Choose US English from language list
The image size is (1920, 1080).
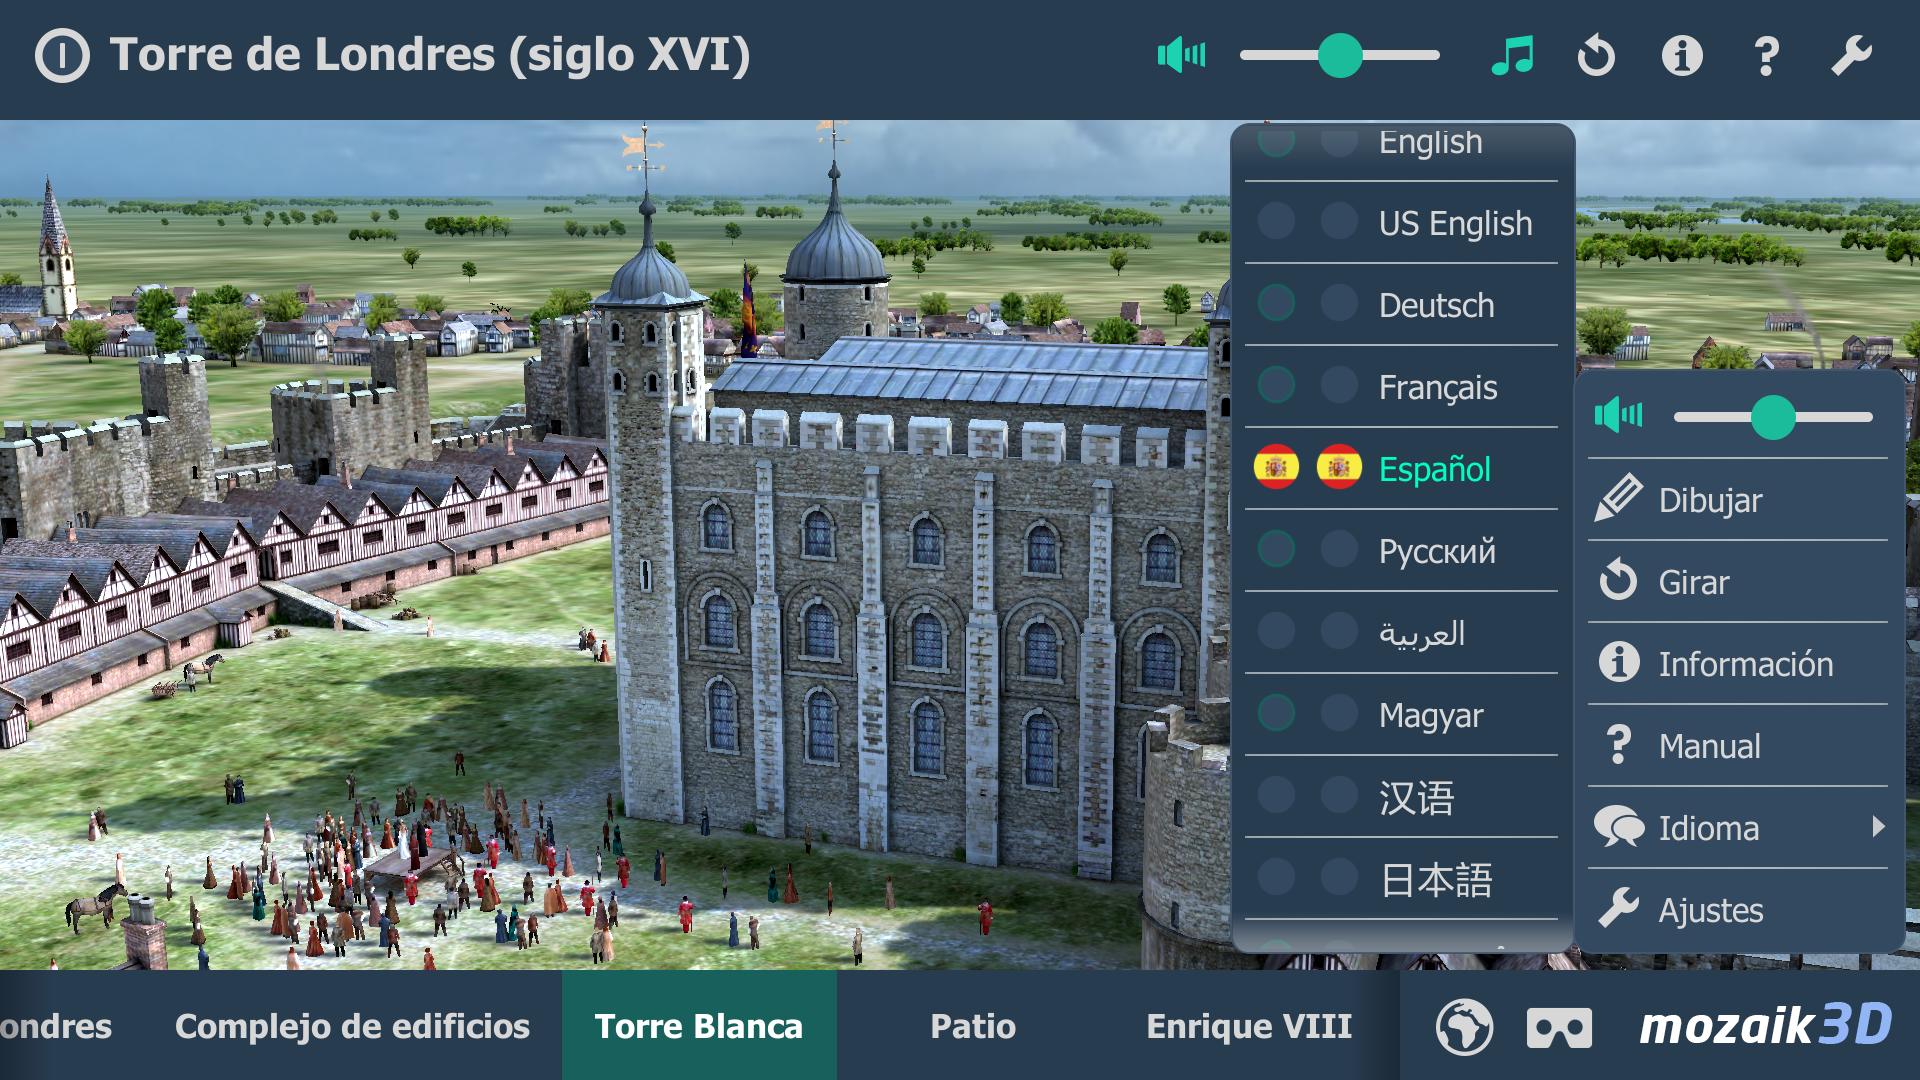click(1455, 223)
